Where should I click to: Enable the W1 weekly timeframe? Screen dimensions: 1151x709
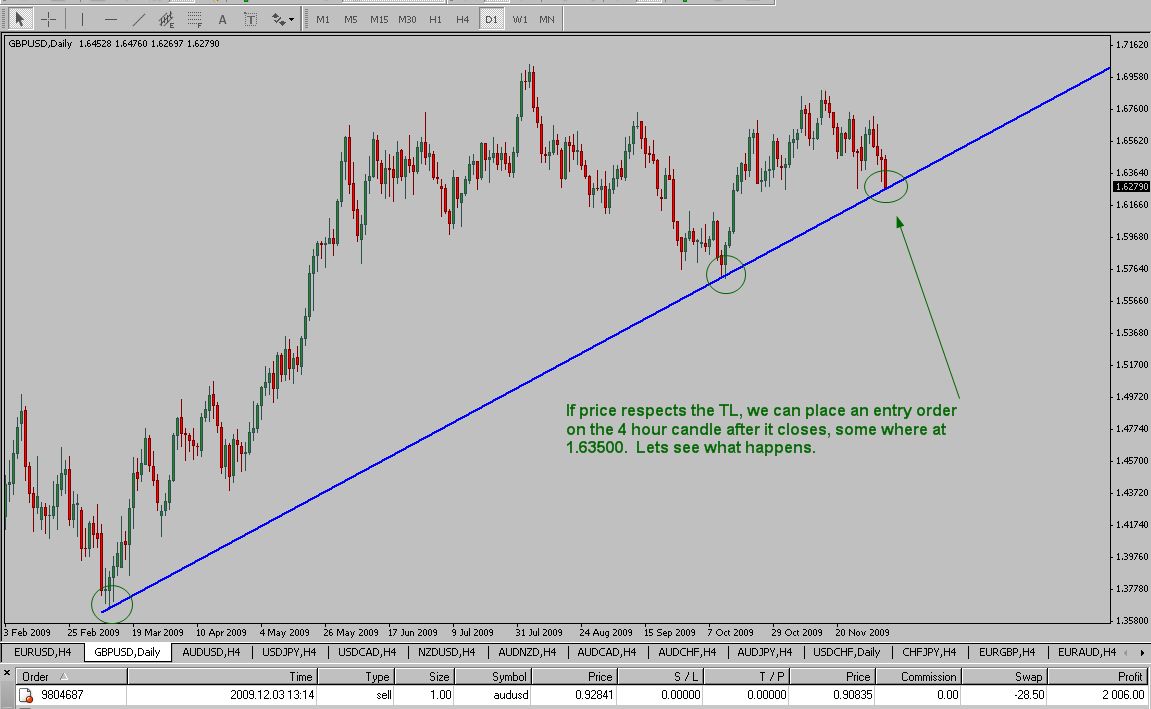[x=519, y=19]
